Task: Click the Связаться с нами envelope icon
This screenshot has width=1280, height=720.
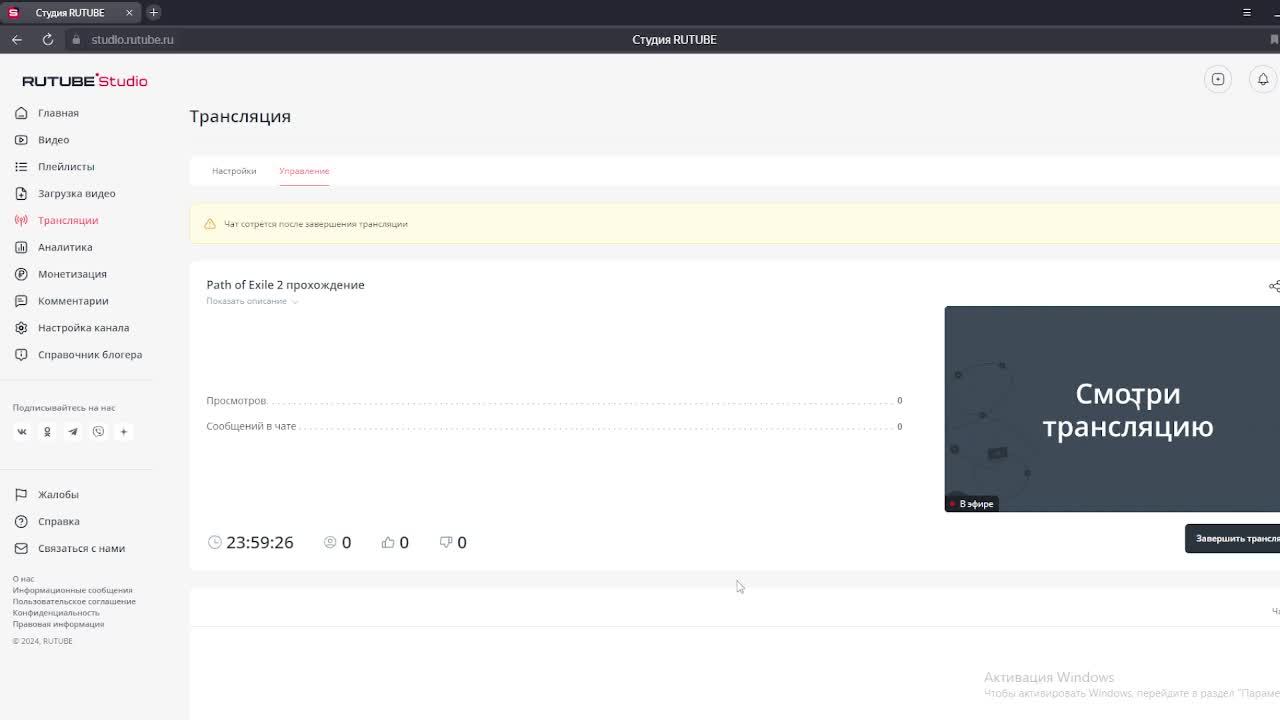Action: coord(21,549)
